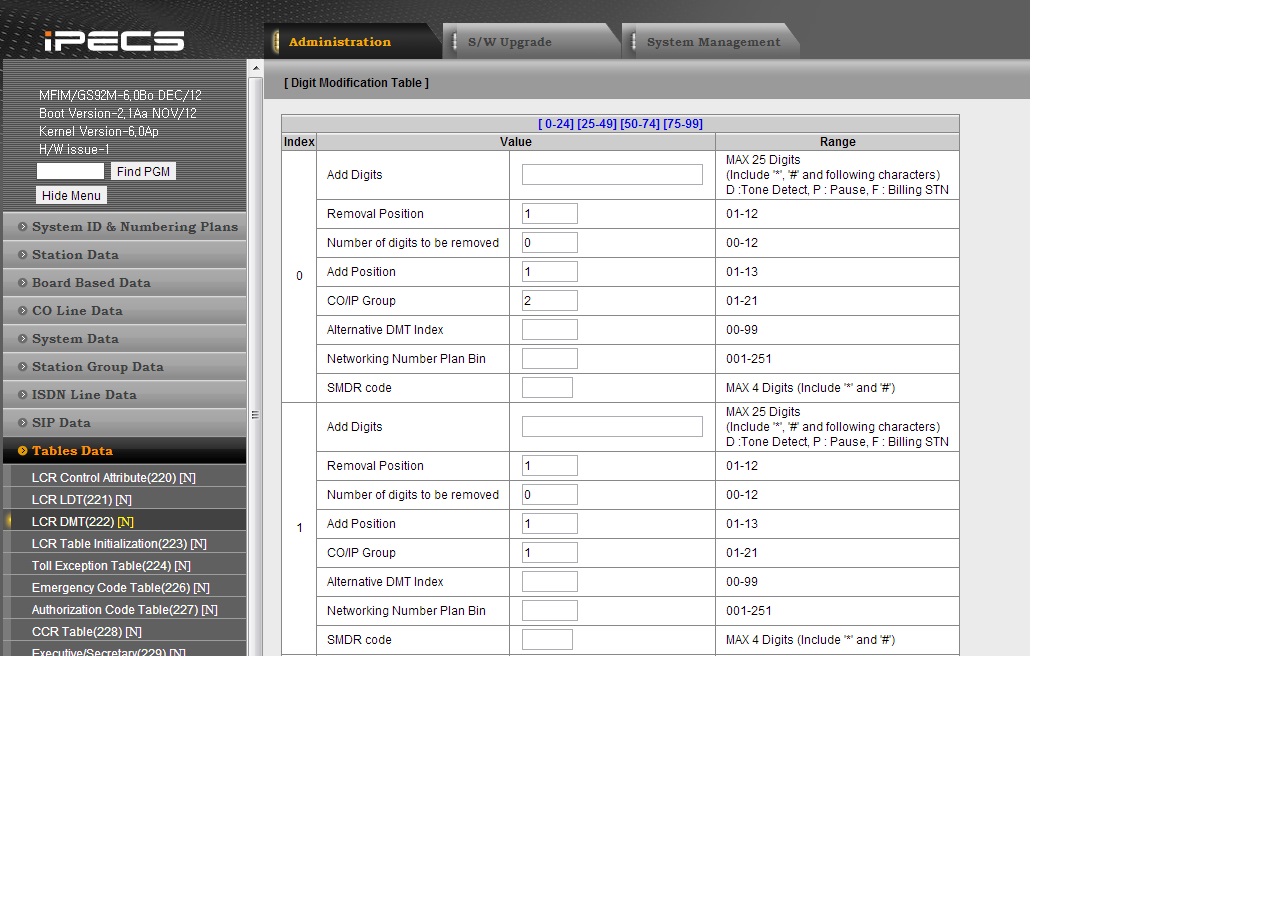Click the sidebar scroll up arrow
This screenshot has height=902, width=1264.
pyautogui.click(x=255, y=68)
